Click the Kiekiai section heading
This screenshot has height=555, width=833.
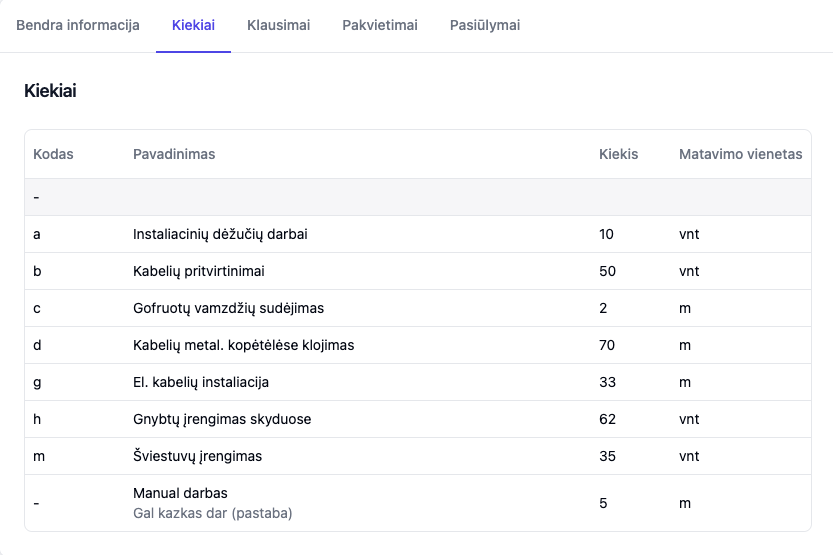click(x=50, y=91)
